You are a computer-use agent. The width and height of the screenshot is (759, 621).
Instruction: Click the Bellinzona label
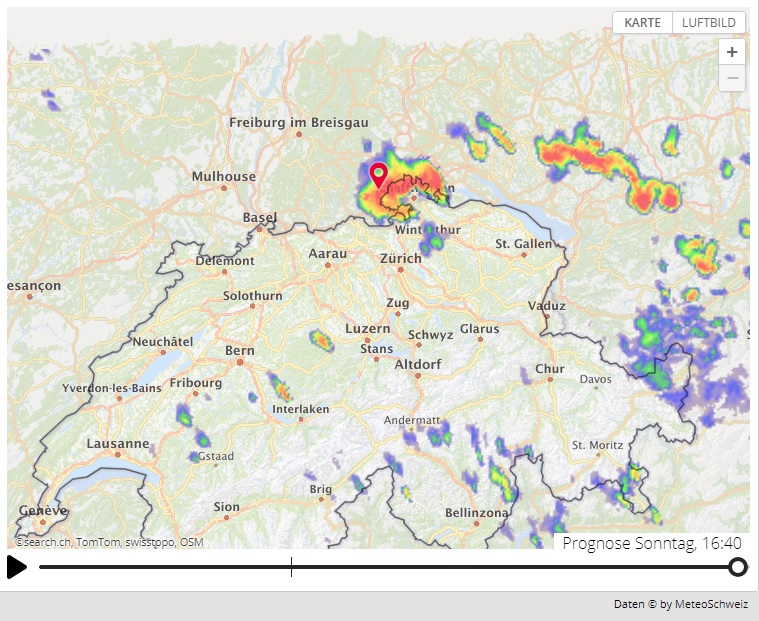[x=477, y=513]
